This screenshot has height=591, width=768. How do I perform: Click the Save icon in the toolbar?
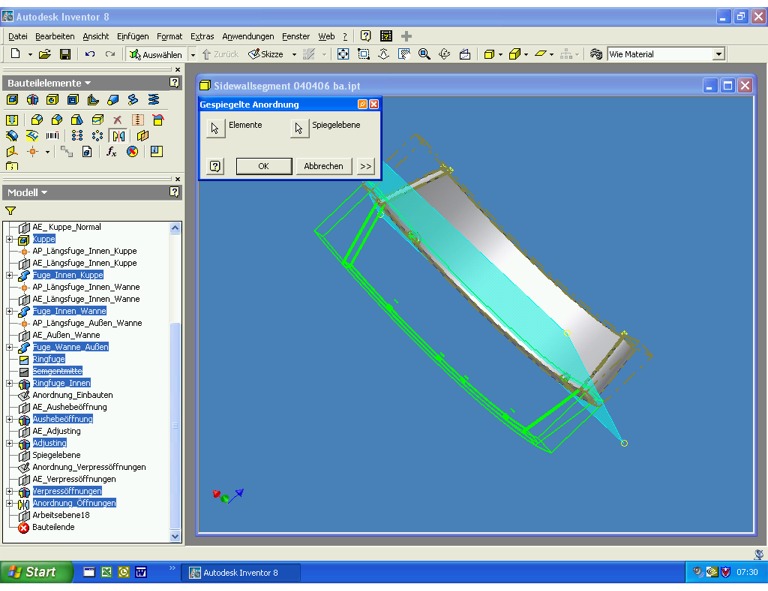point(65,54)
